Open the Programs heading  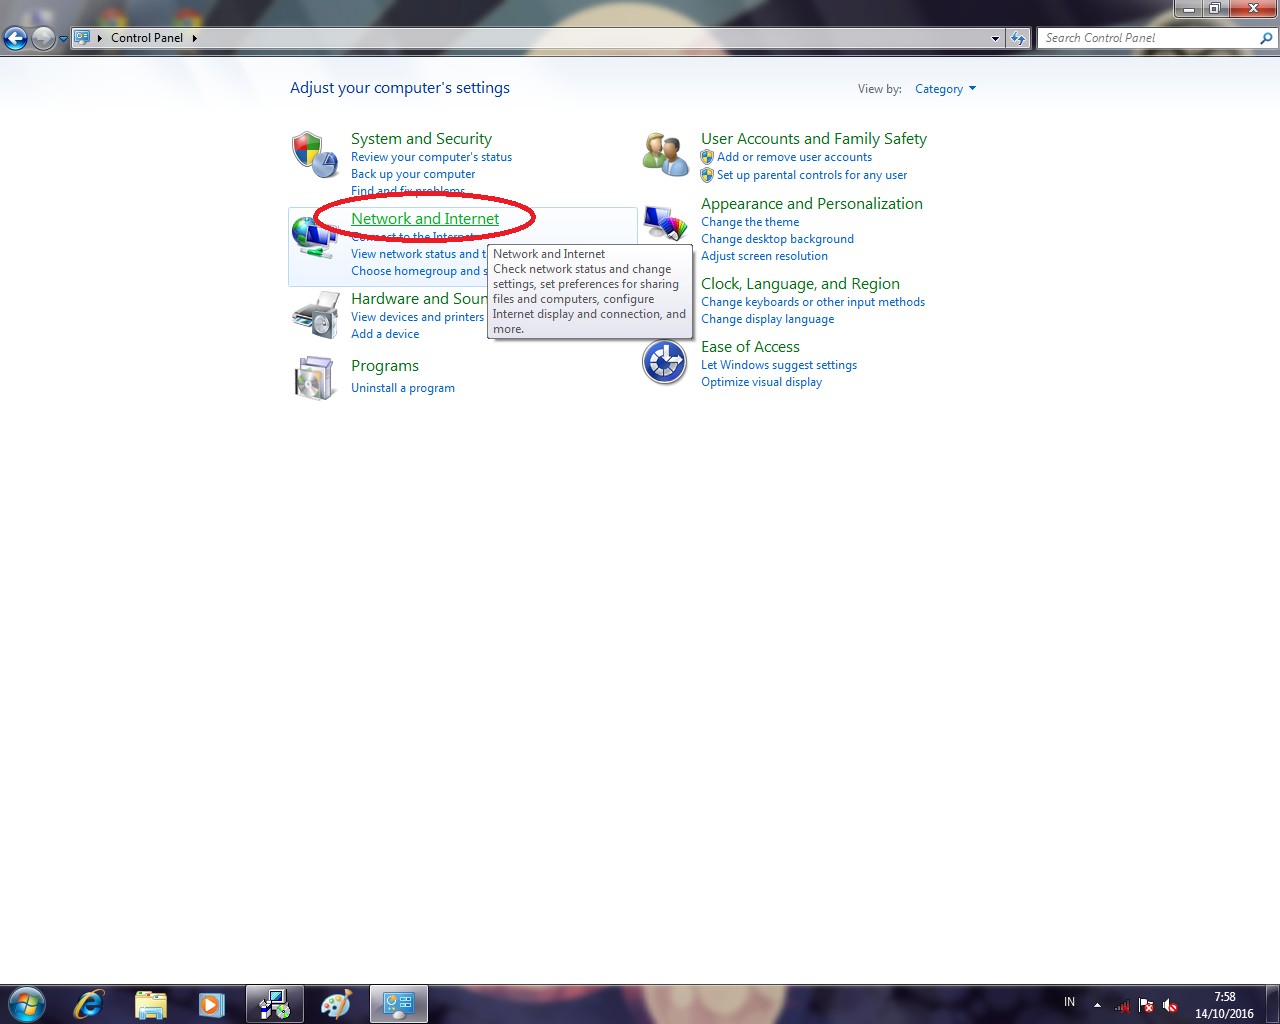pyautogui.click(x=385, y=366)
